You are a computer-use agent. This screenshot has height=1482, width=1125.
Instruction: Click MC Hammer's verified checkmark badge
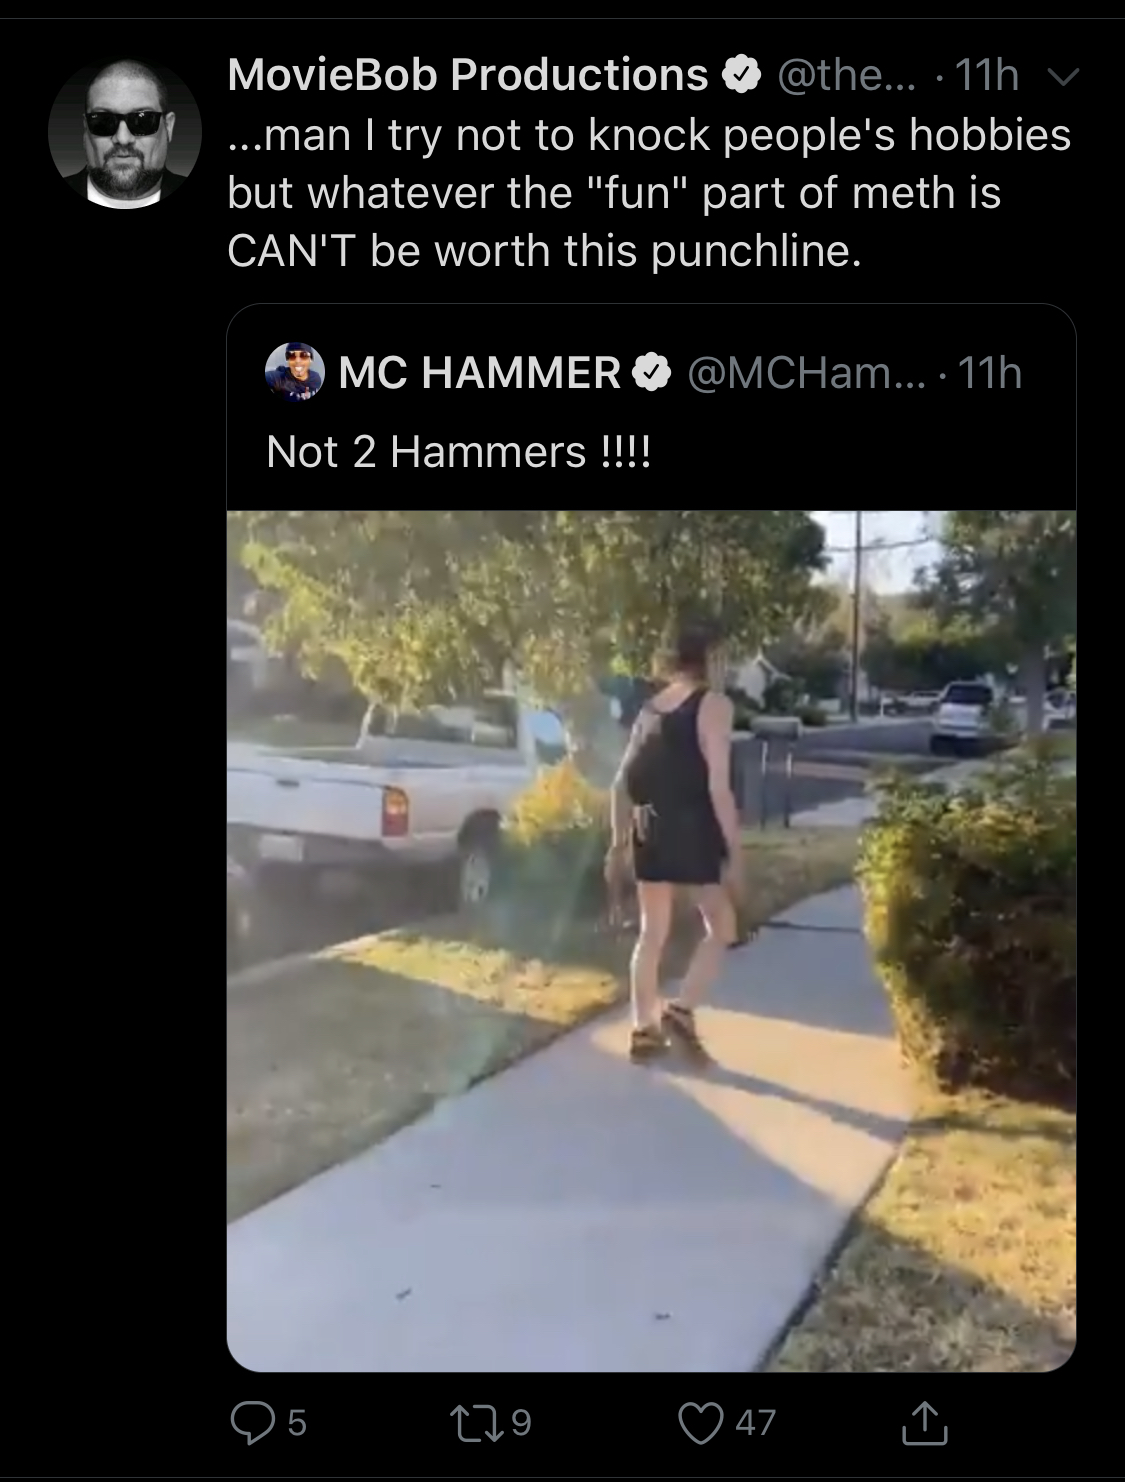tap(649, 375)
